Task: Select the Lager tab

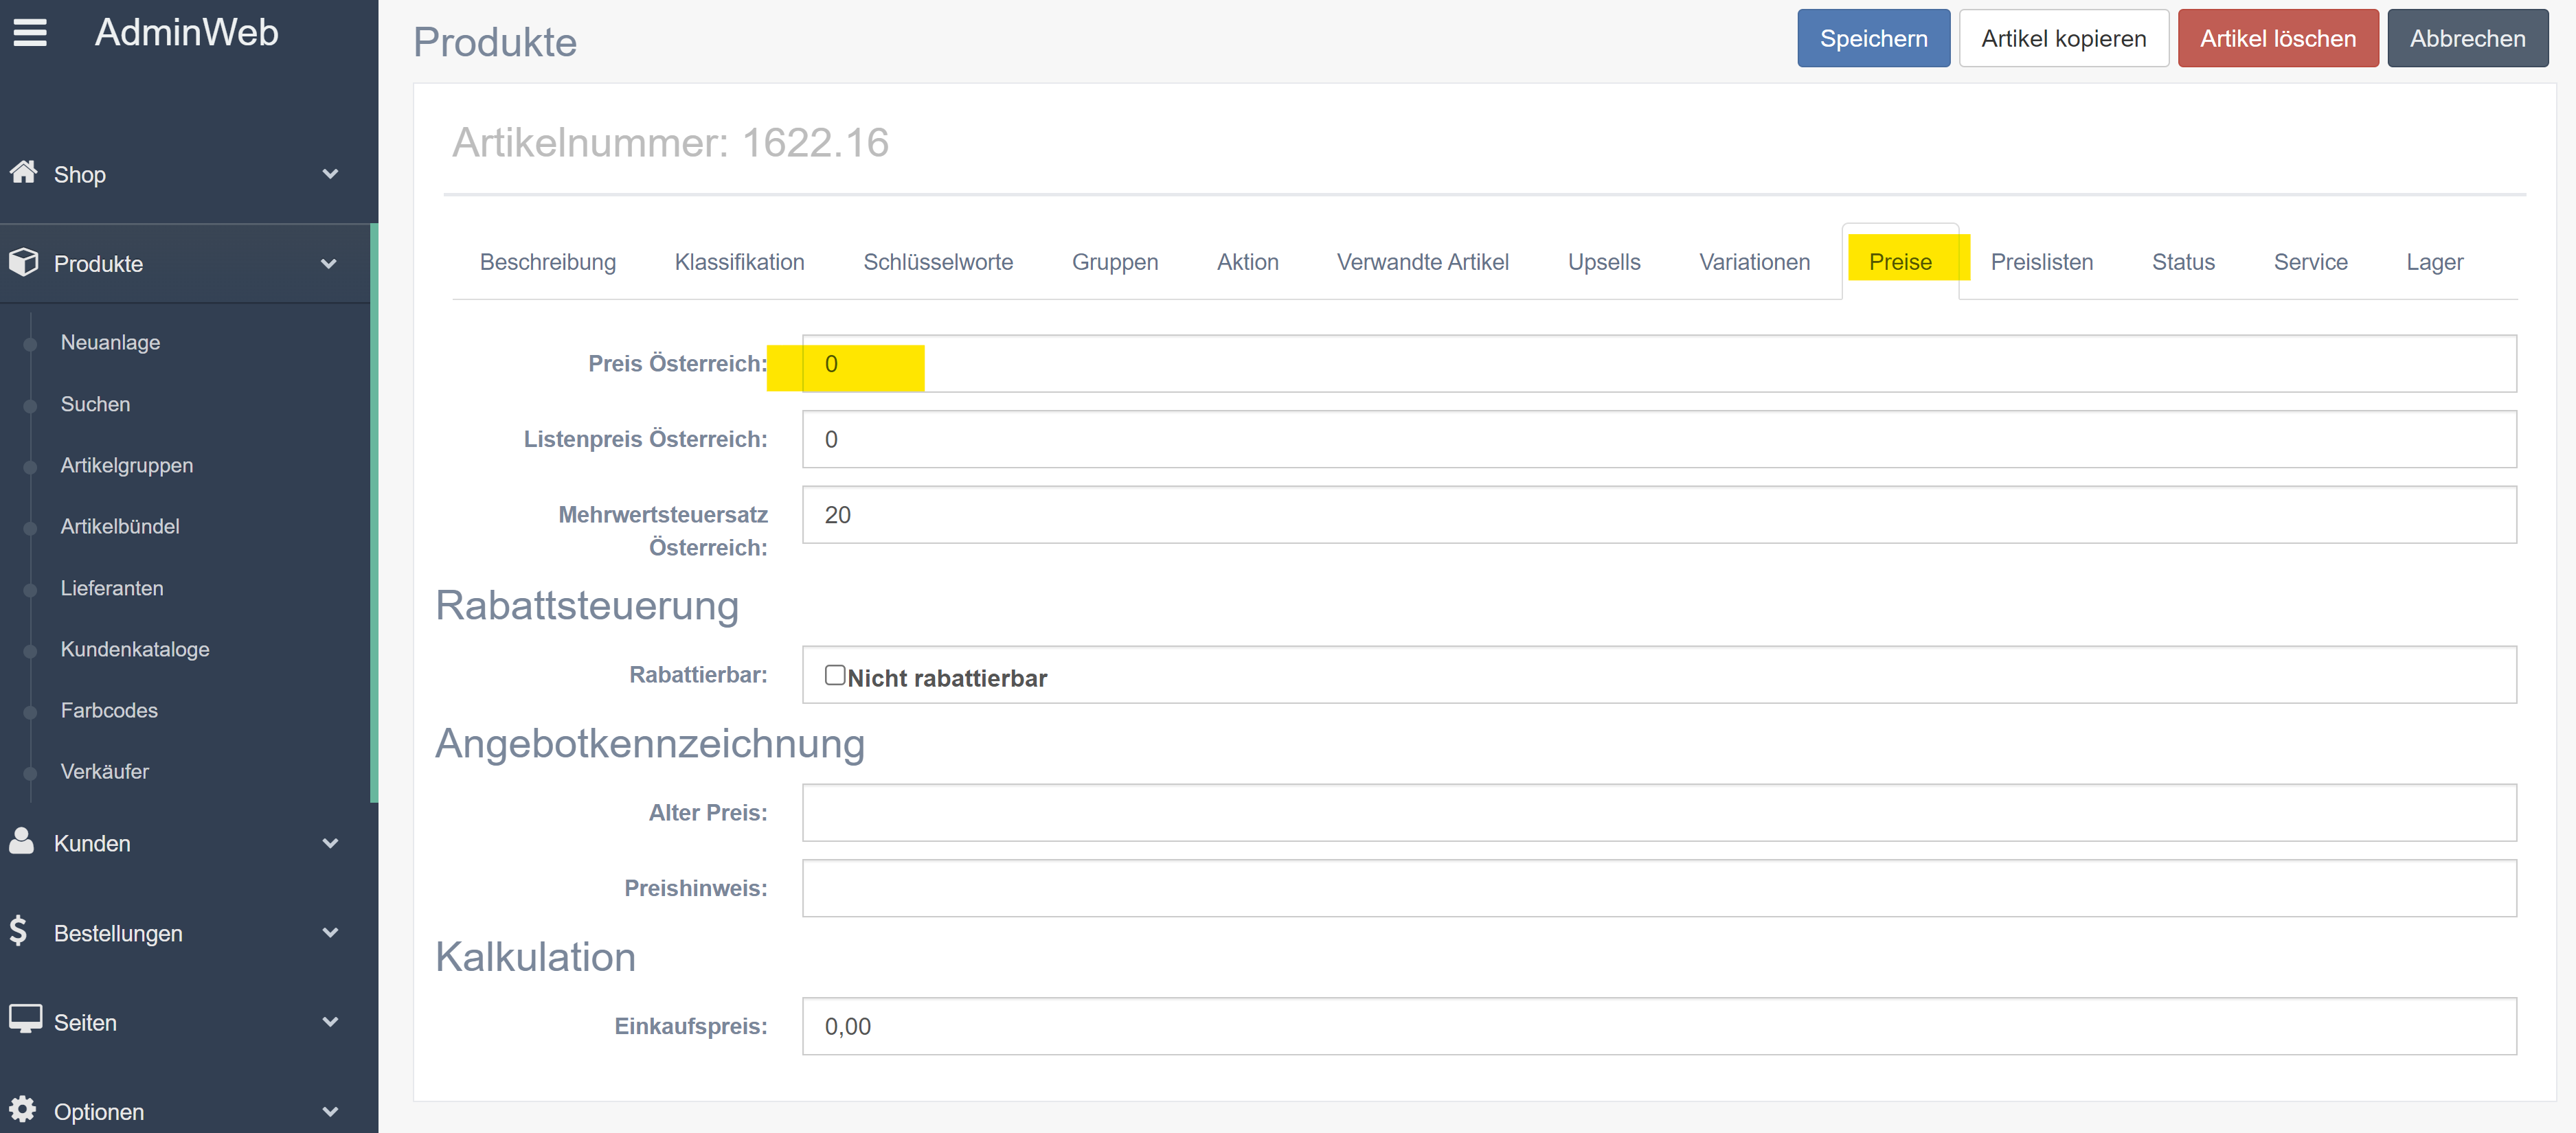Action: pyautogui.click(x=2434, y=262)
